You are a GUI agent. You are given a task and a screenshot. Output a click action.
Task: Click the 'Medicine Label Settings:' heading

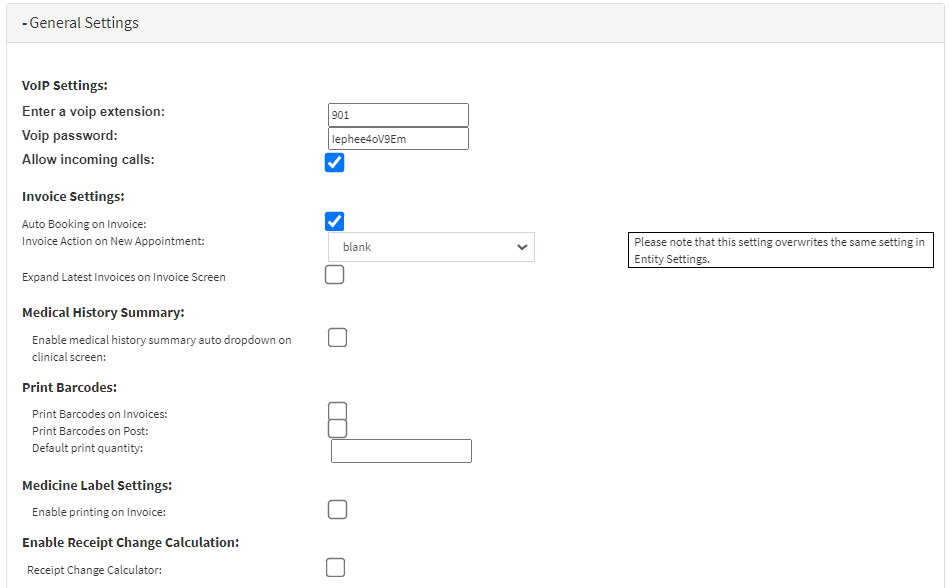[97, 485]
